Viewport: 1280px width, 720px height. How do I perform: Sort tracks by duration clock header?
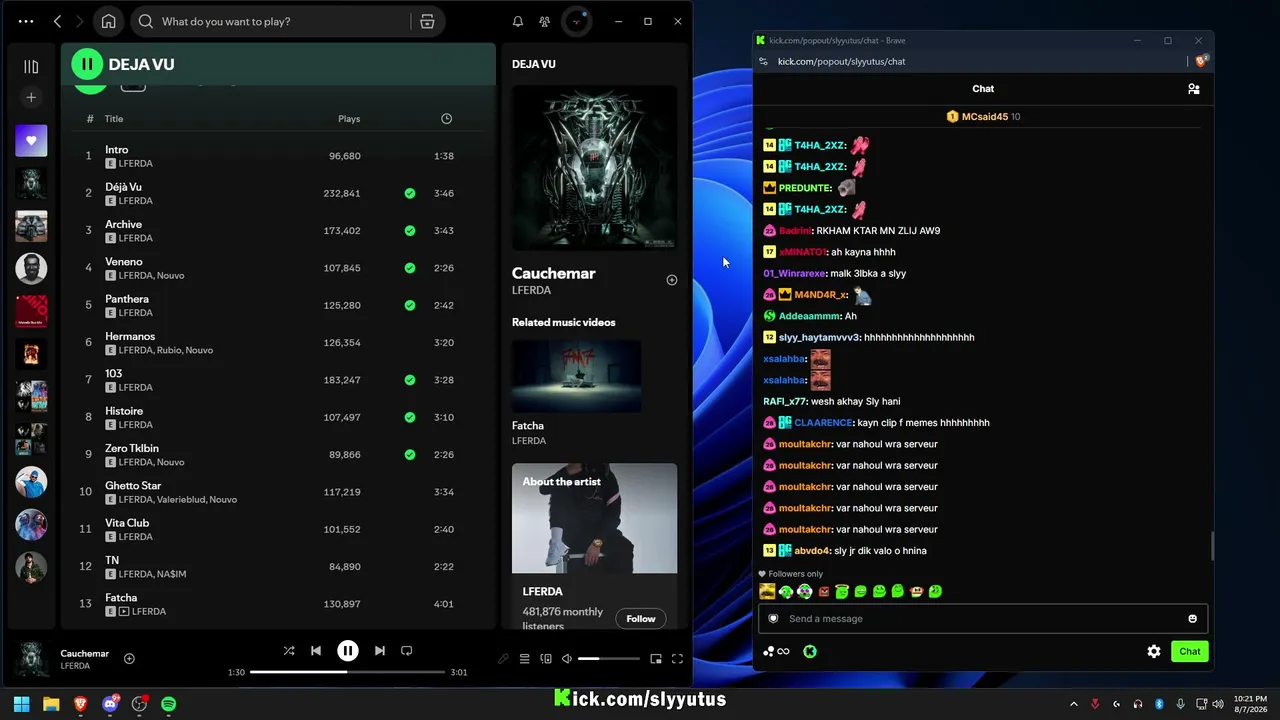pos(446,119)
